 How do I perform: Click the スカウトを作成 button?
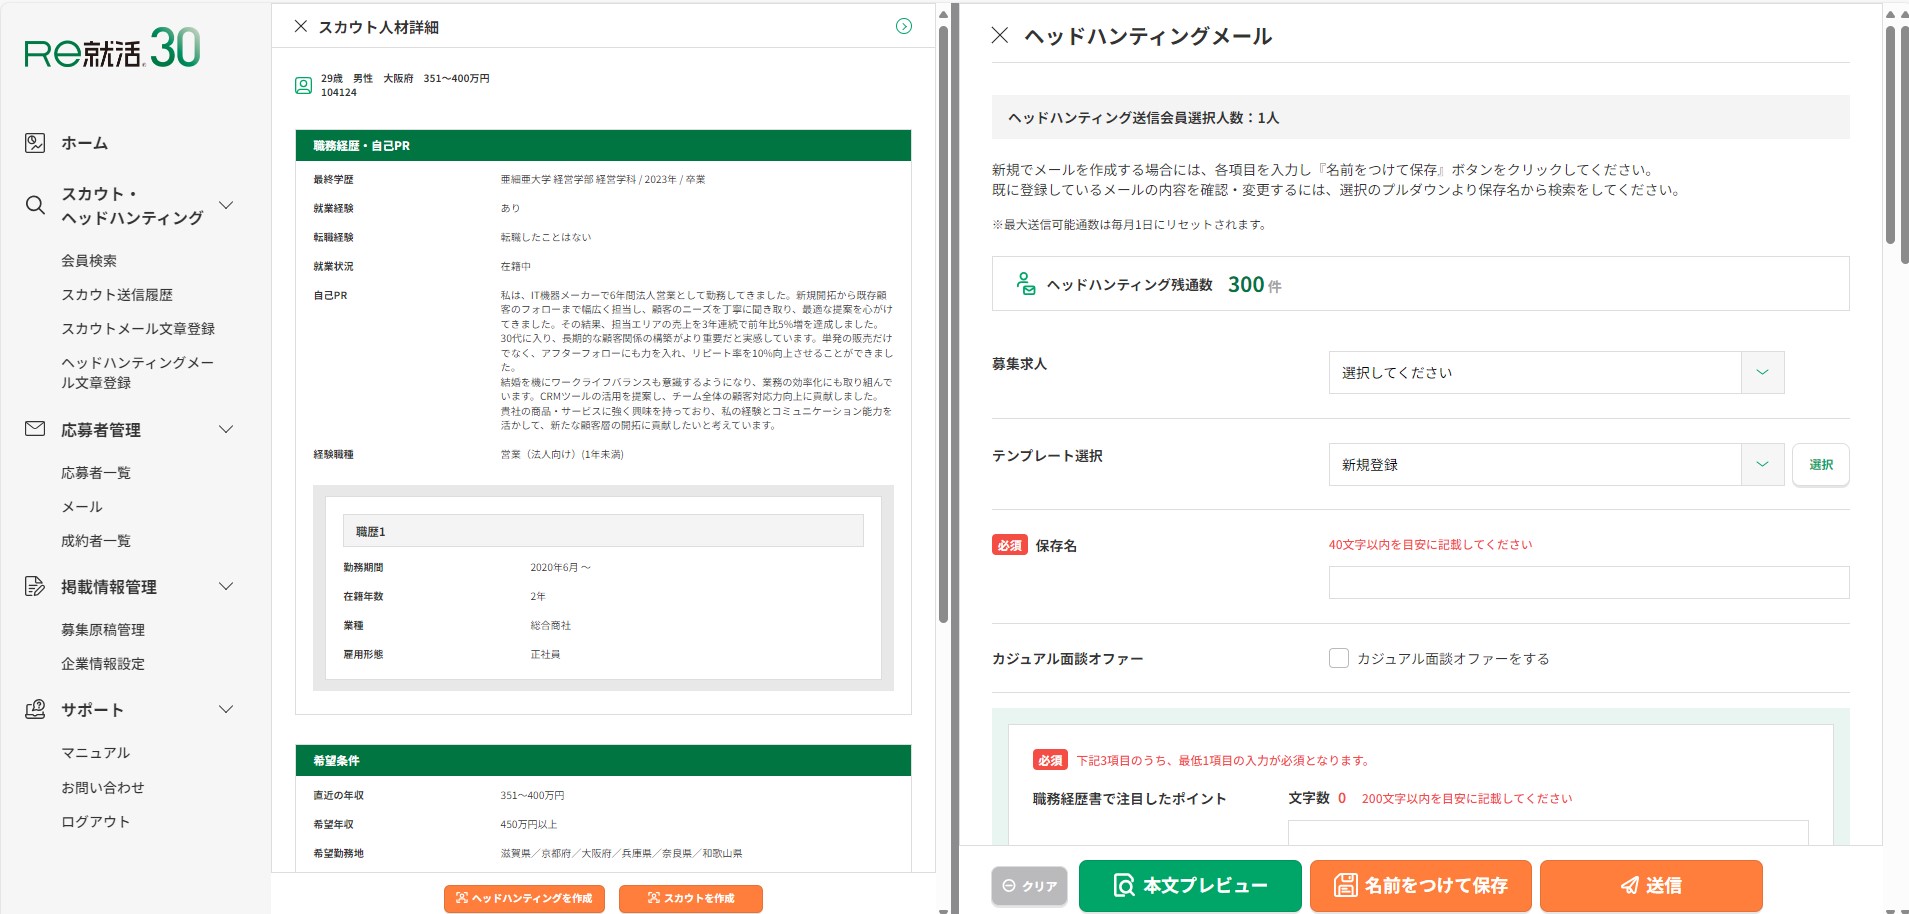point(691,898)
